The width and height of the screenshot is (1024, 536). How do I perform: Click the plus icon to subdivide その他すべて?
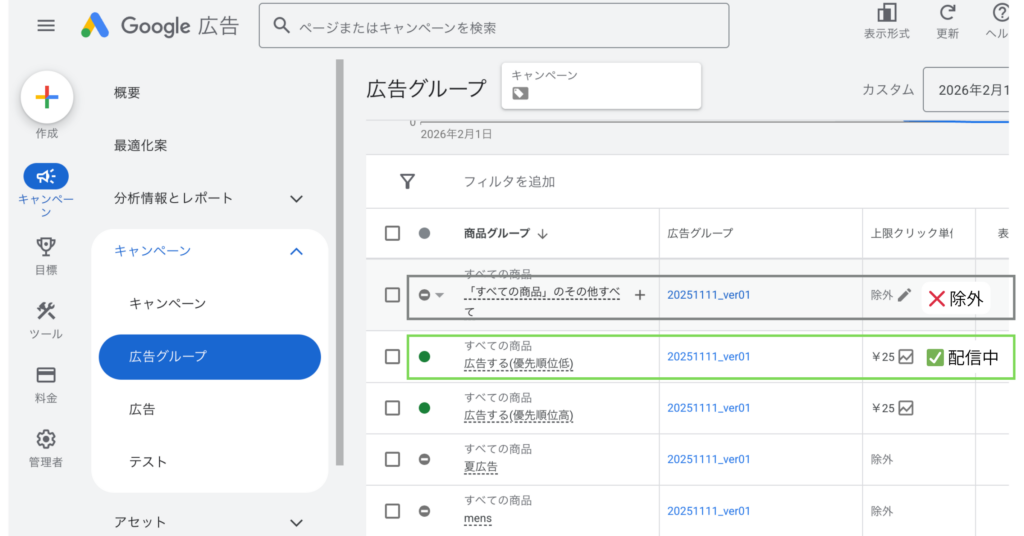(x=640, y=295)
